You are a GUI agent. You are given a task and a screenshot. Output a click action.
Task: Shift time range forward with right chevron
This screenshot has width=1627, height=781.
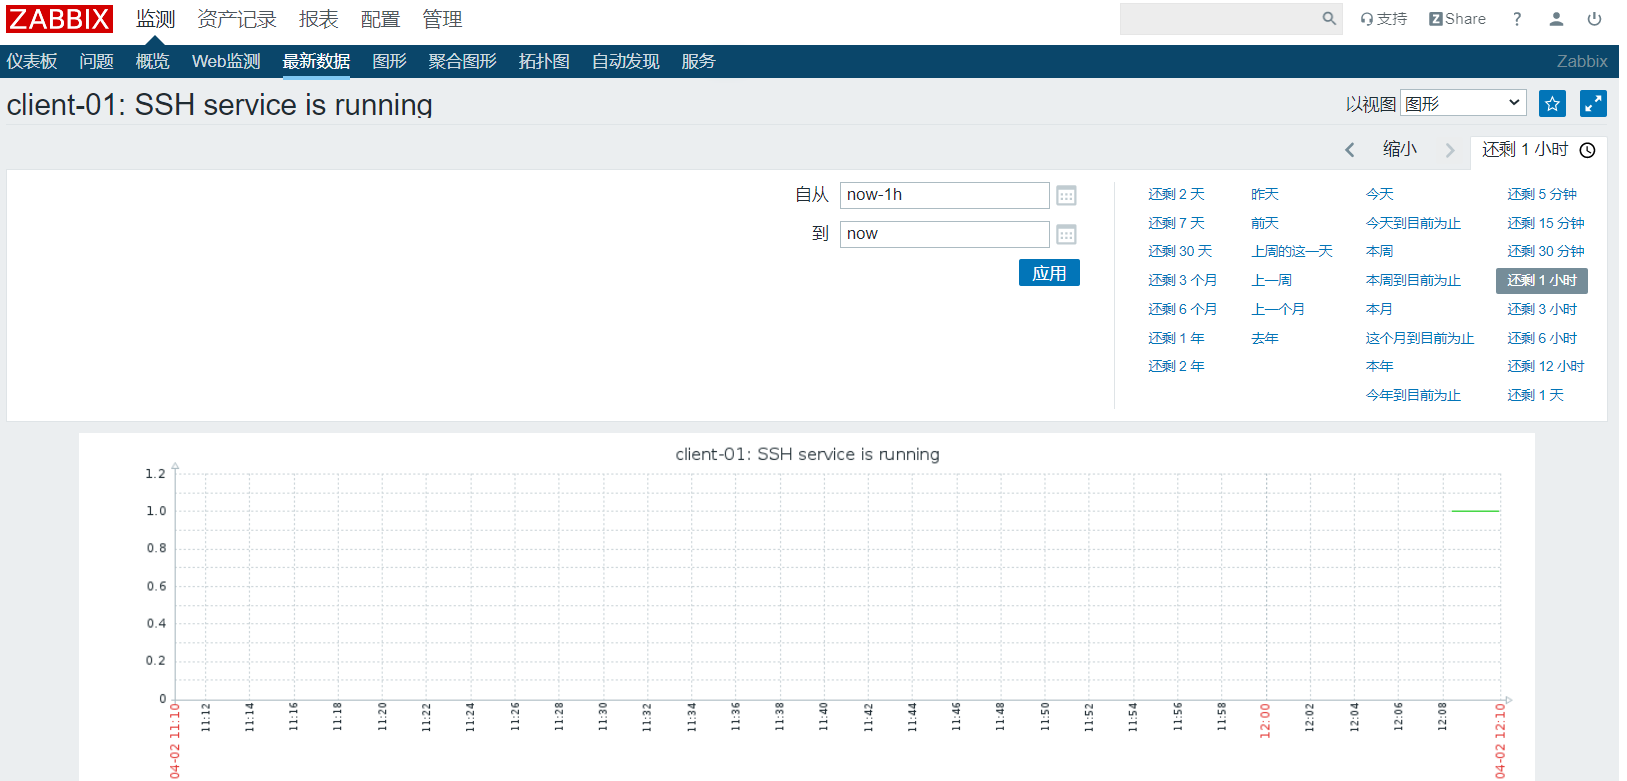pos(1449,150)
